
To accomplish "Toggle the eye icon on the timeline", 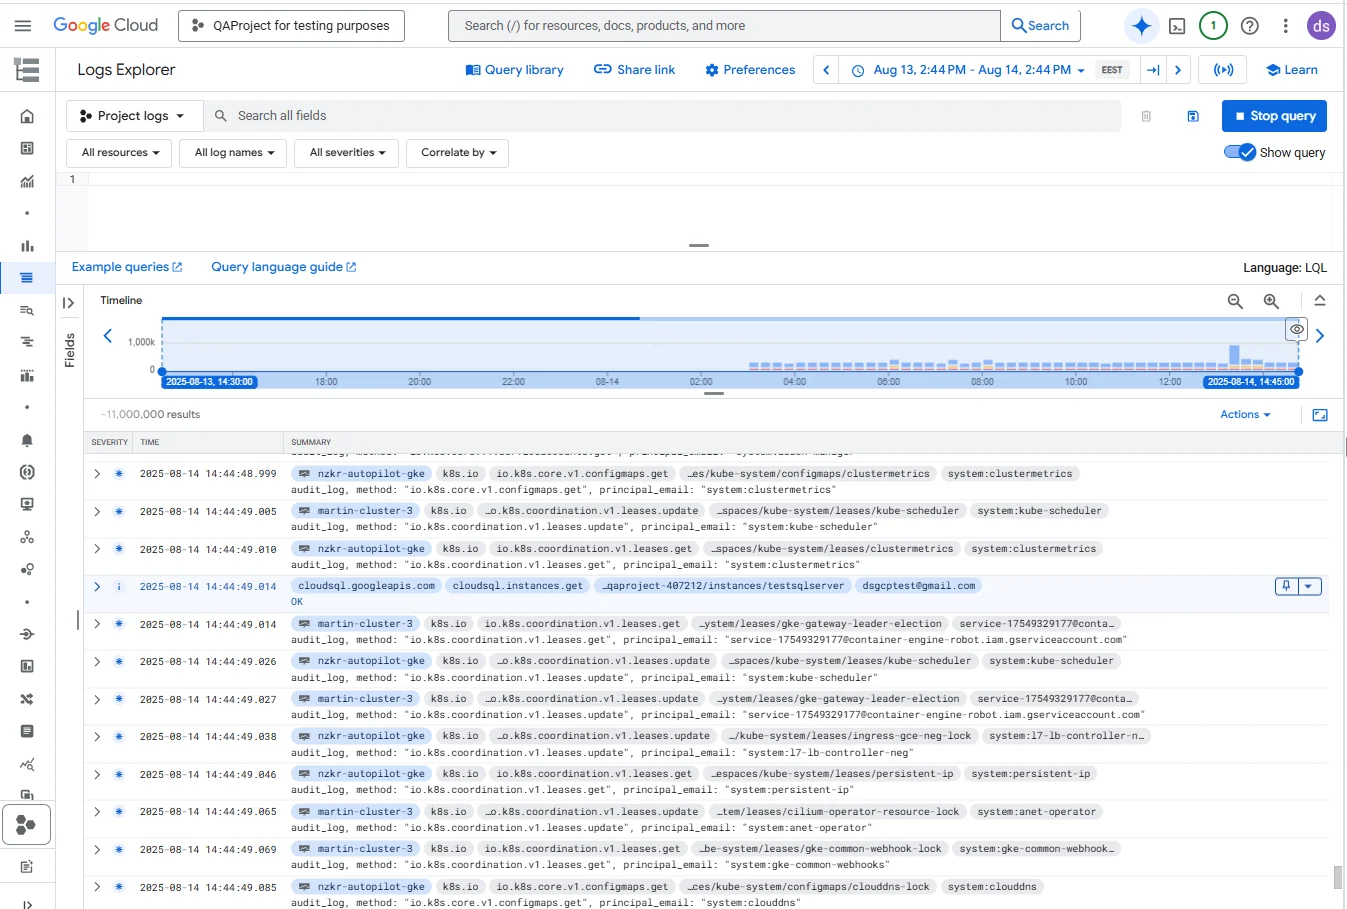I will [1296, 328].
